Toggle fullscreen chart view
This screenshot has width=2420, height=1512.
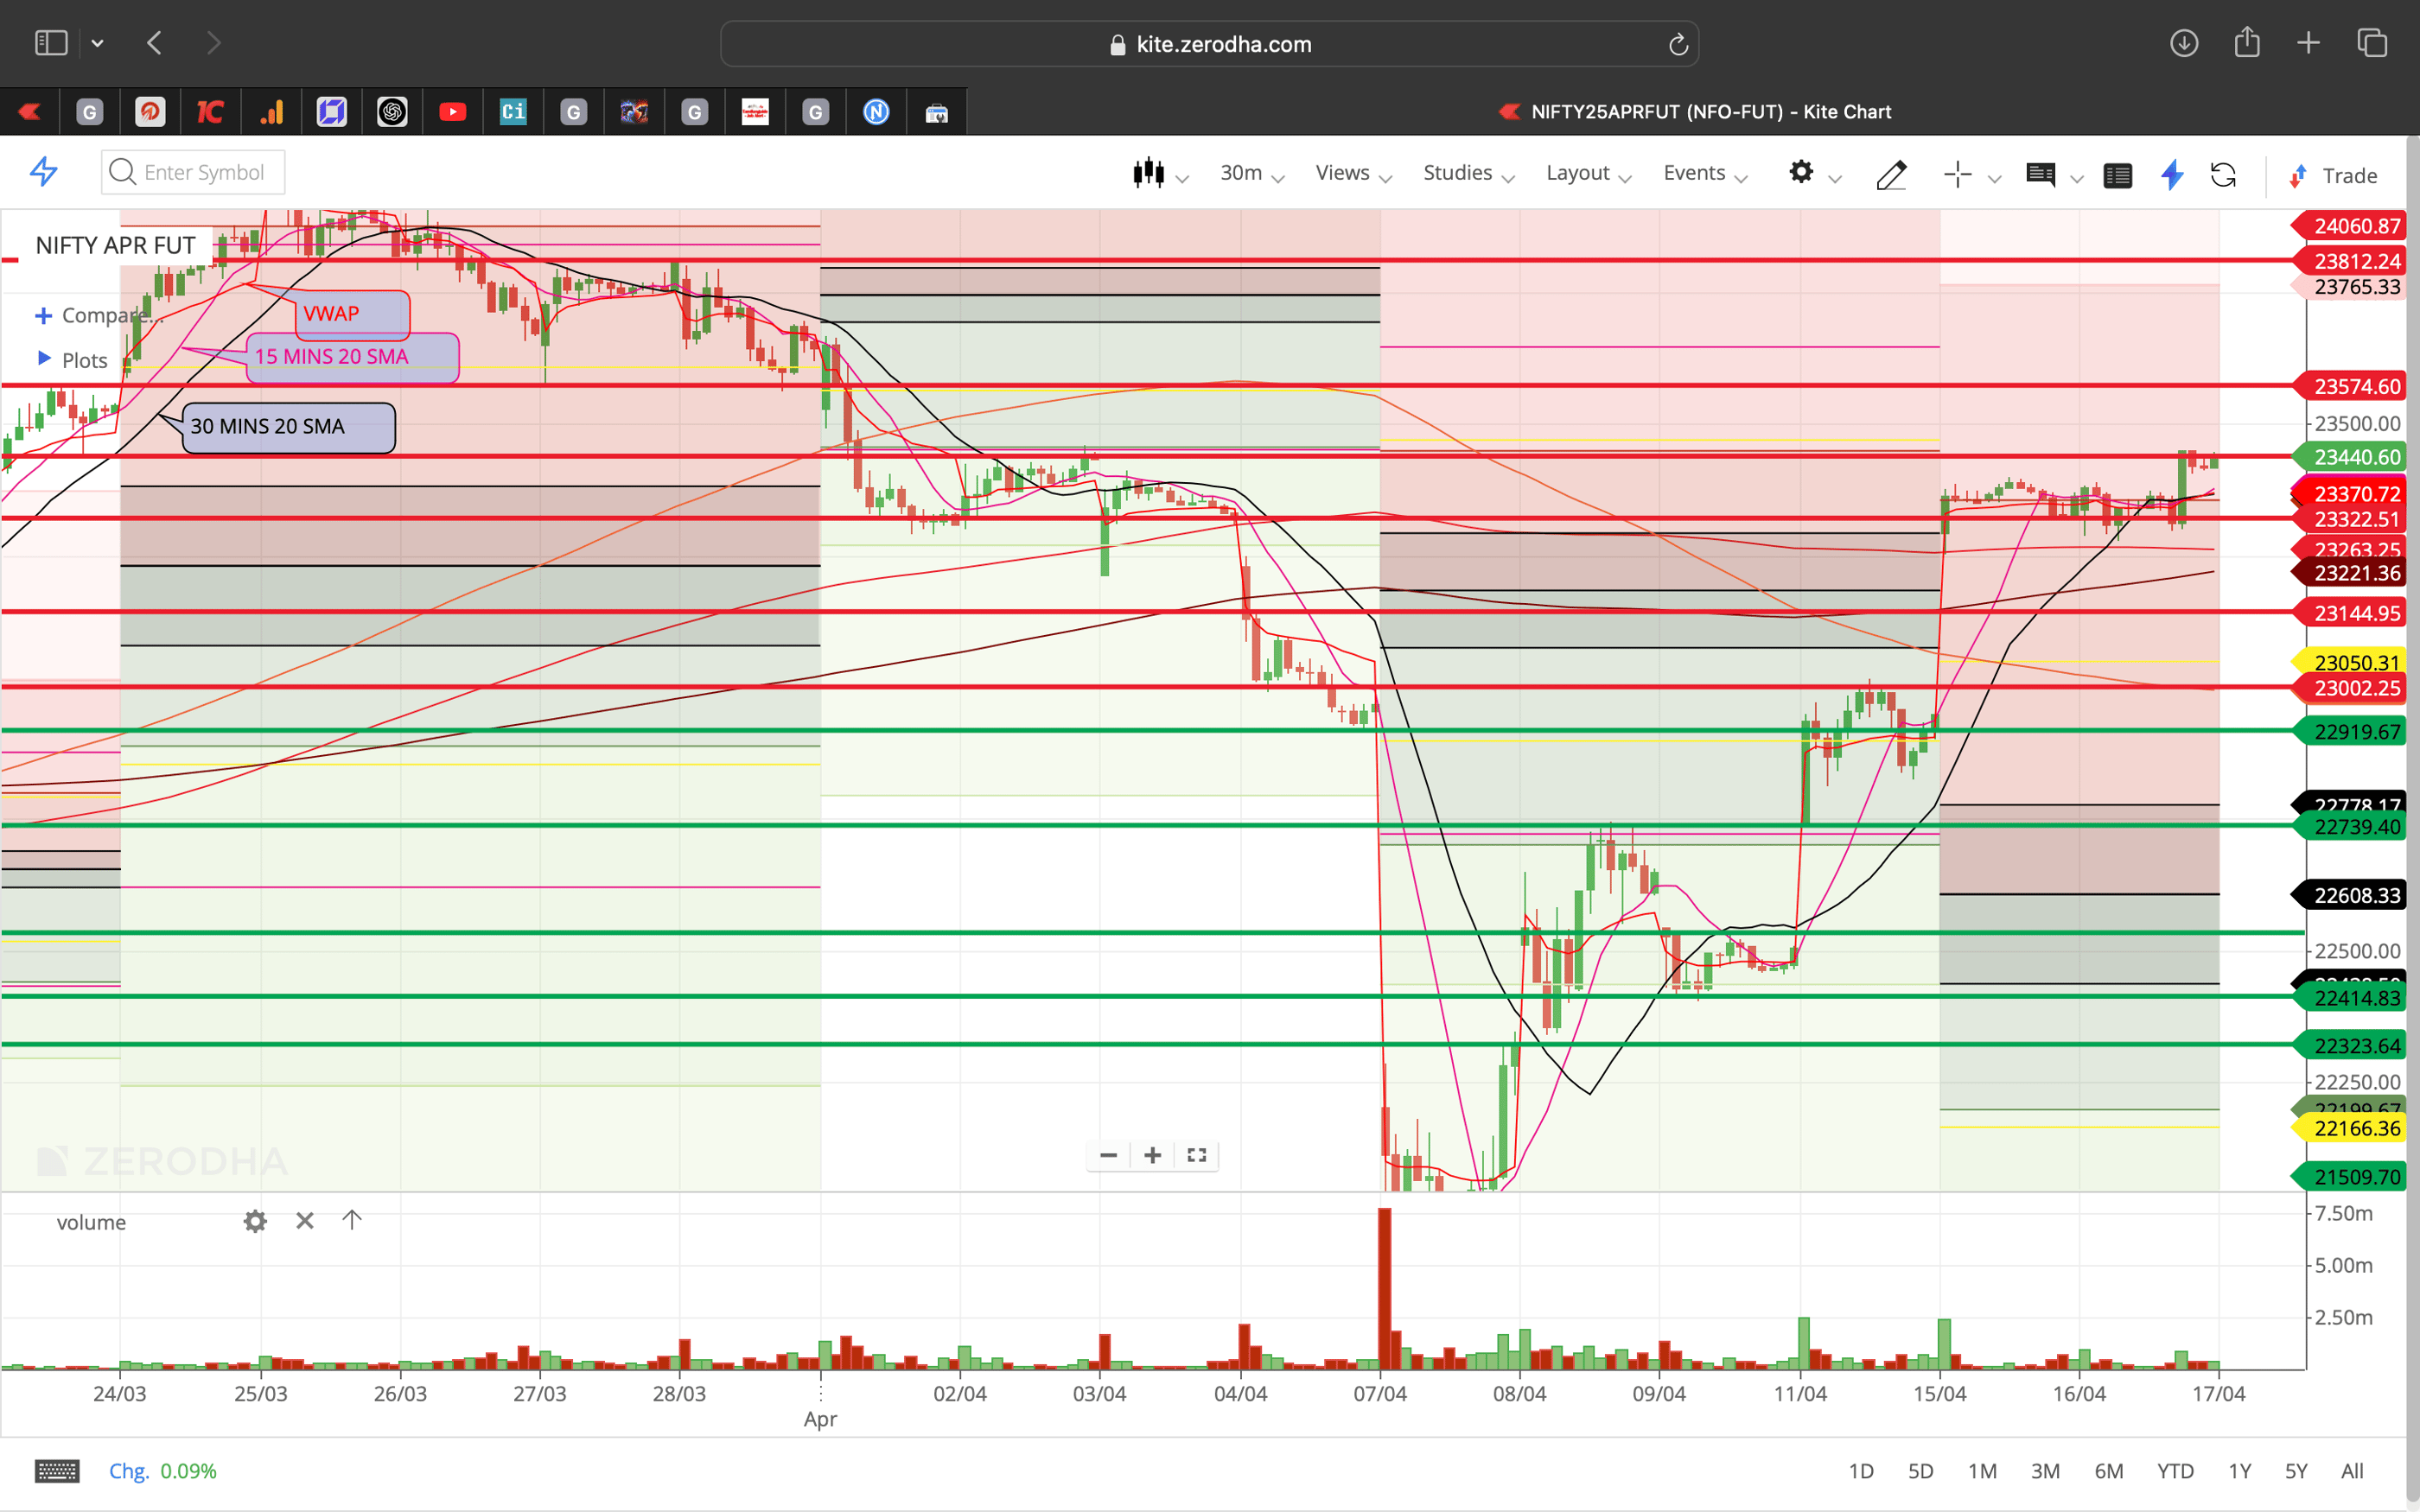[1196, 1155]
